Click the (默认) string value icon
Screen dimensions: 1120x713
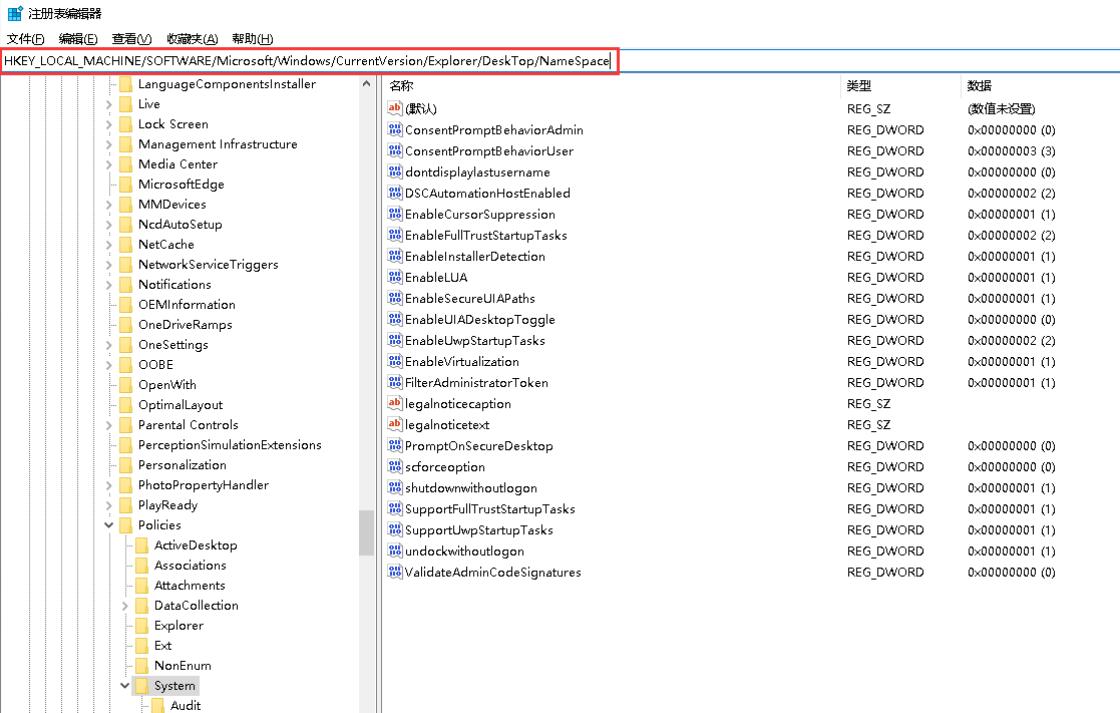tap(394, 108)
